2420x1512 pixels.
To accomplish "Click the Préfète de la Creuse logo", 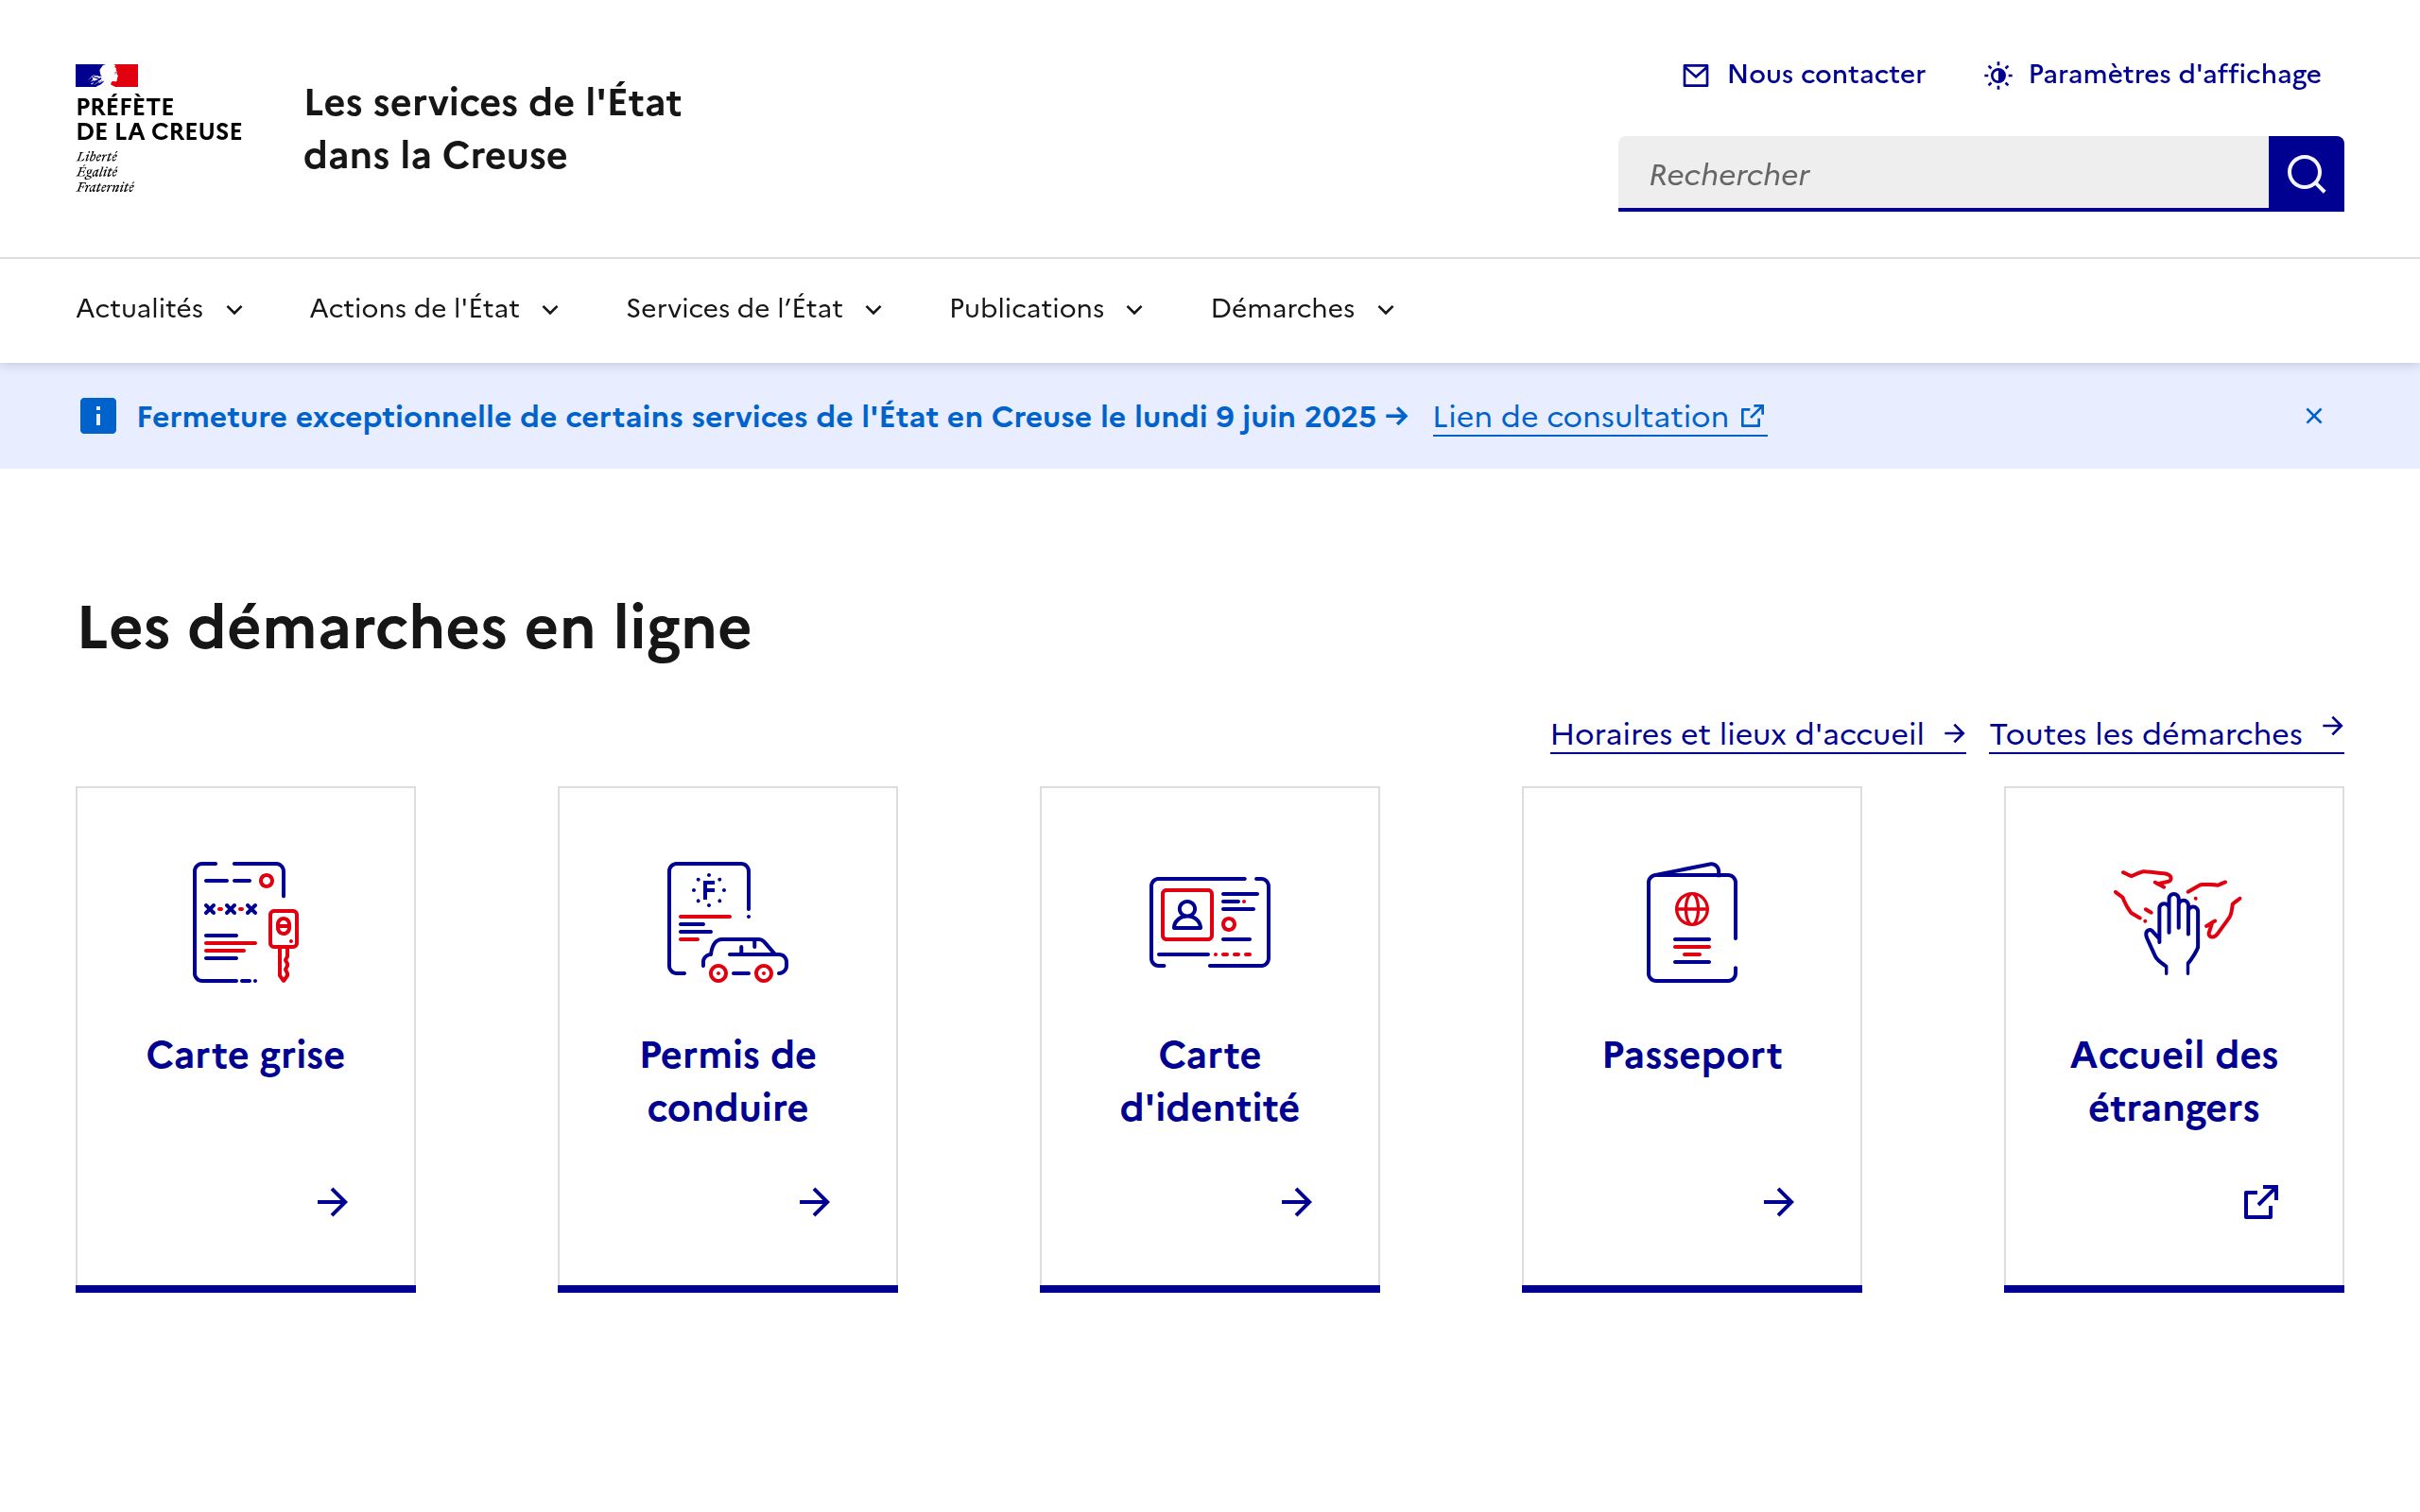I will (158, 129).
